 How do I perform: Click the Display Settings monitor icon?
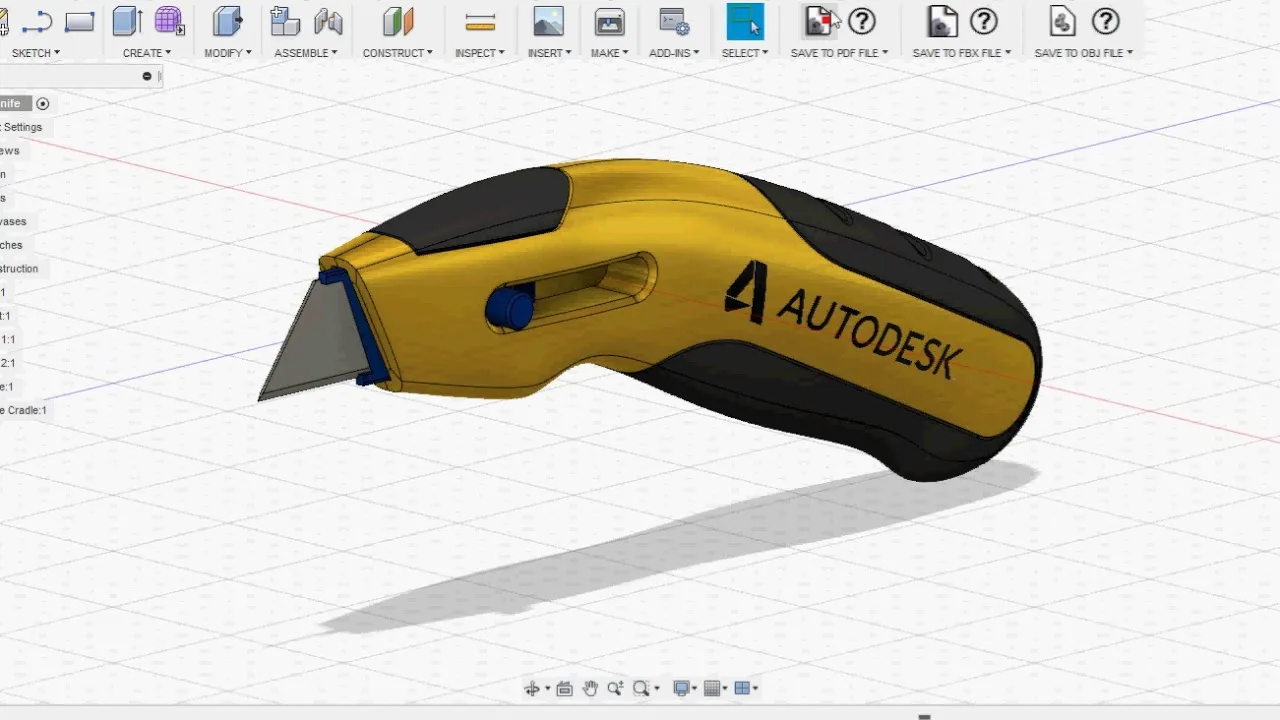[682, 688]
